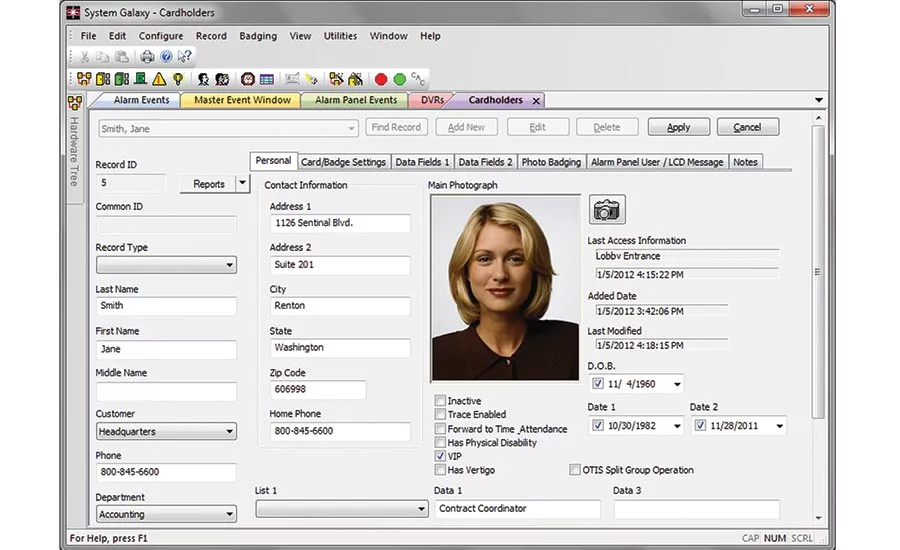900x550 pixels.
Task: Click the lightbulb toolbar icon
Action: coord(178,79)
